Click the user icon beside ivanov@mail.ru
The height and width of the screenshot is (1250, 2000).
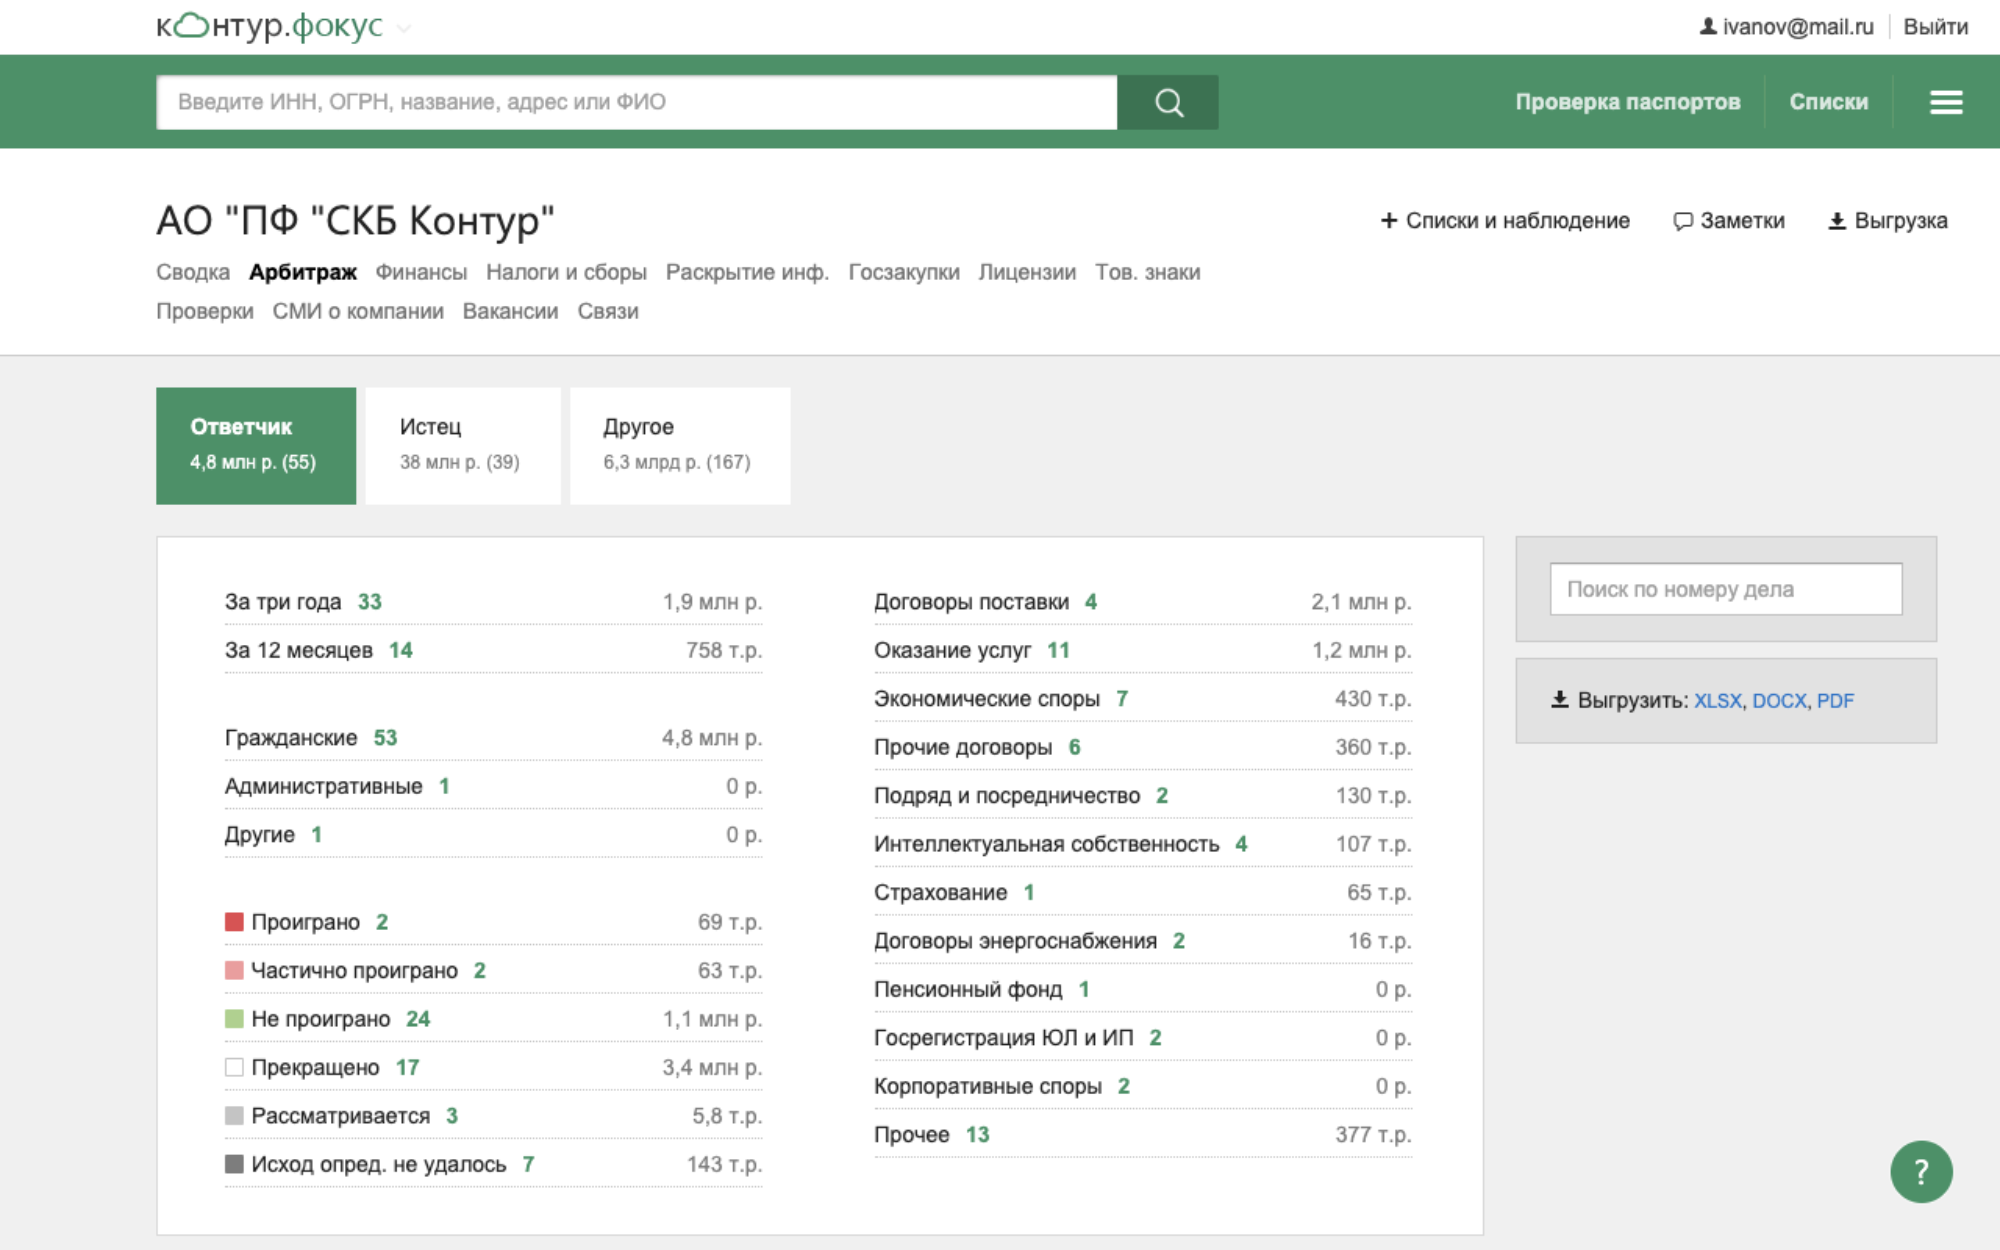[1708, 27]
